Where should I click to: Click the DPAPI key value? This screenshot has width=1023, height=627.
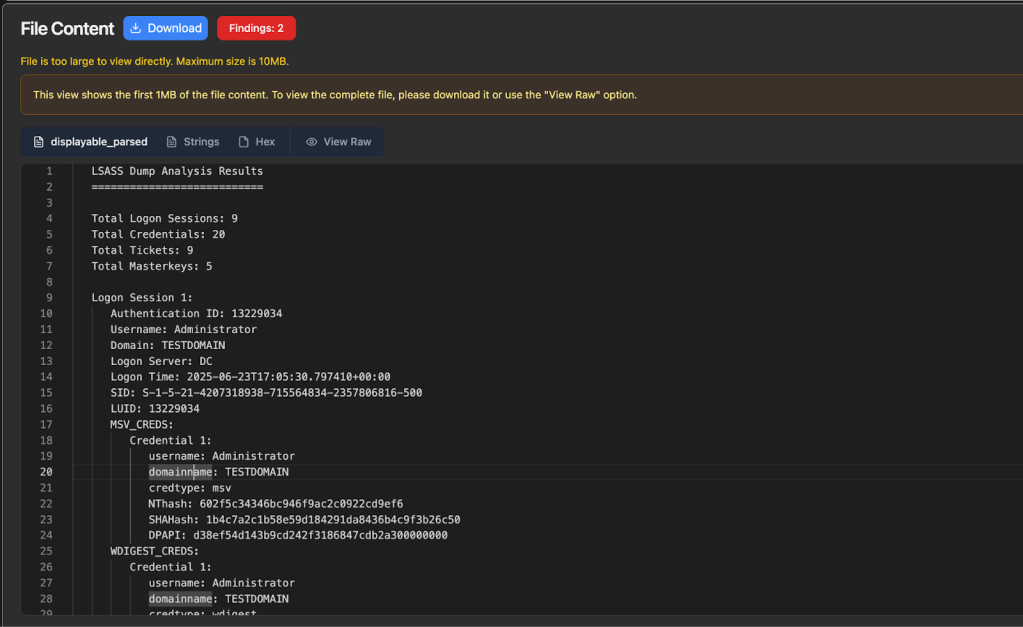pyautogui.click(x=320, y=536)
